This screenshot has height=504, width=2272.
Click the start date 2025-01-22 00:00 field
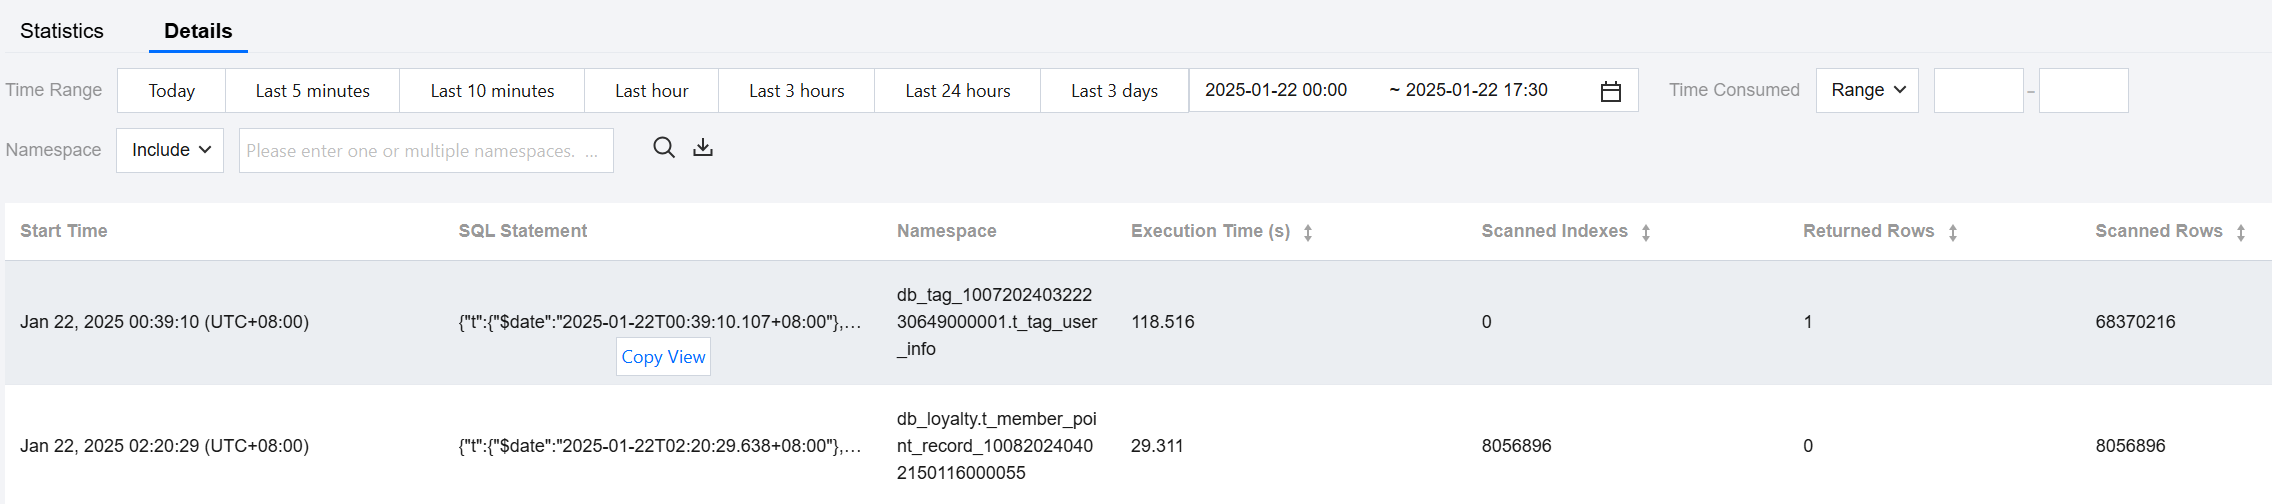pyautogui.click(x=1276, y=90)
